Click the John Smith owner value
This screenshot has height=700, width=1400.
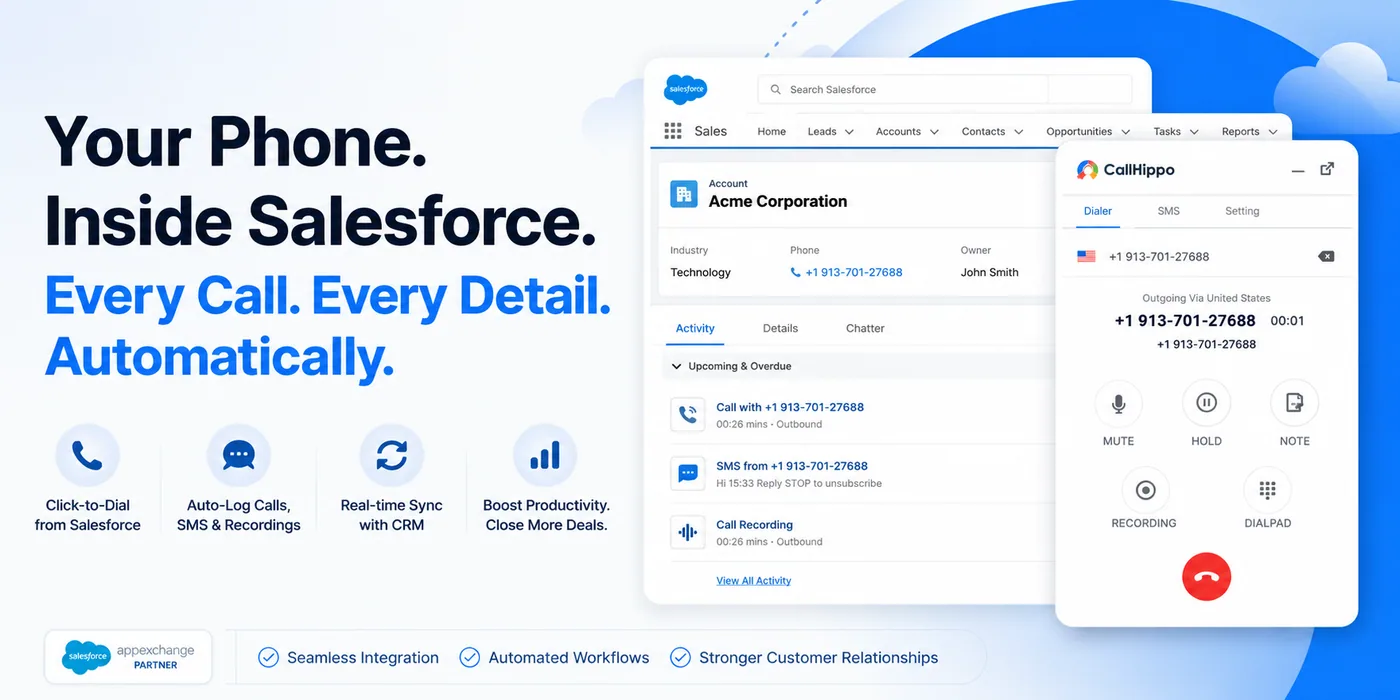pos(990,272)
